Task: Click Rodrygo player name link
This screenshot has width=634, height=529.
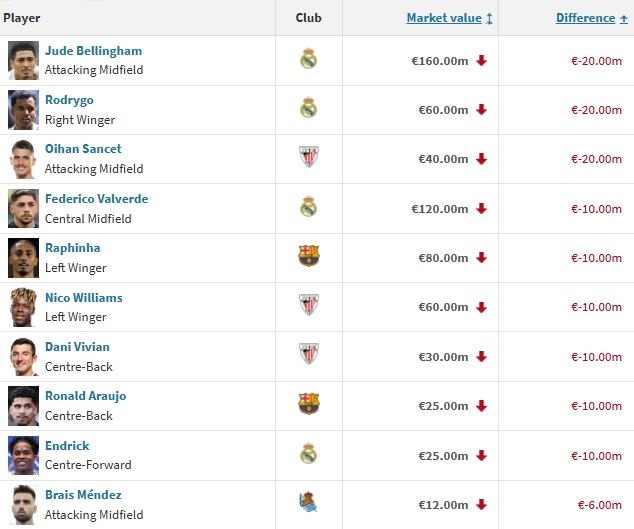Action: click(x=70, y=100)
